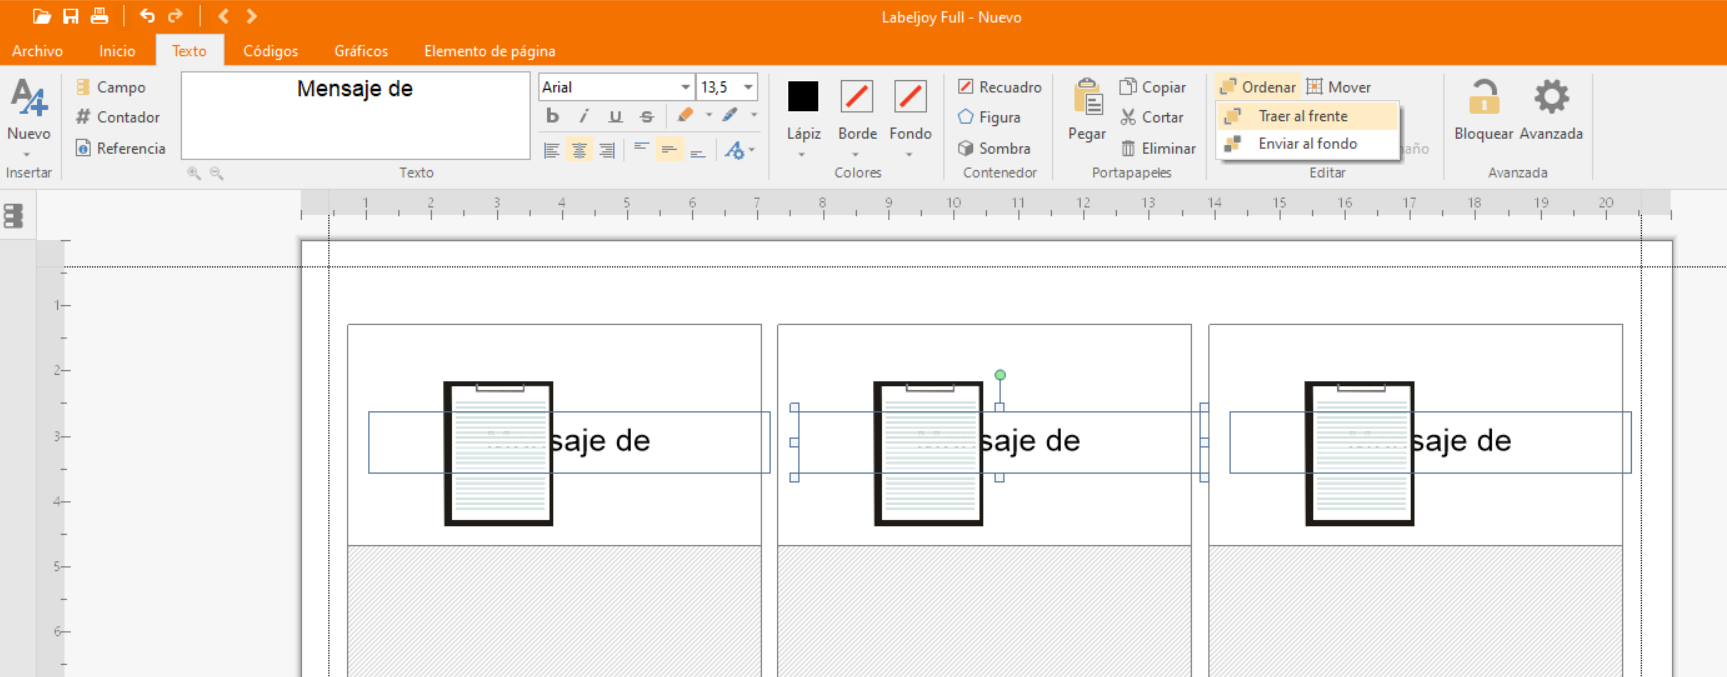Toggle strikethrough formatting
This screenshot has width=1727, height=677.
[647, 116]
